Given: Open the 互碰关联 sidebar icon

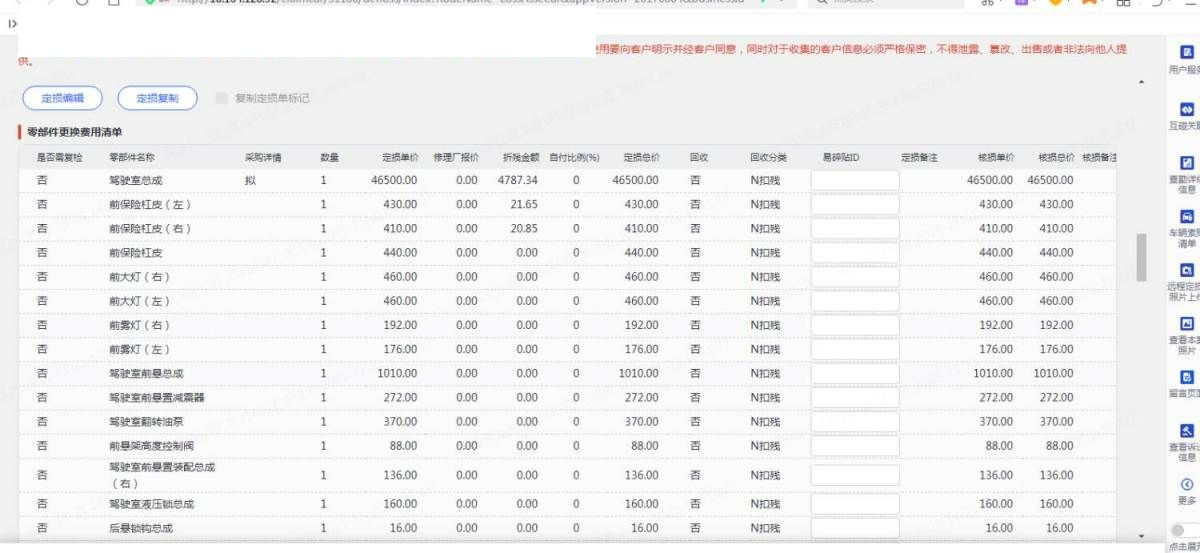Looking at the screenshot, I should 1187,108.
